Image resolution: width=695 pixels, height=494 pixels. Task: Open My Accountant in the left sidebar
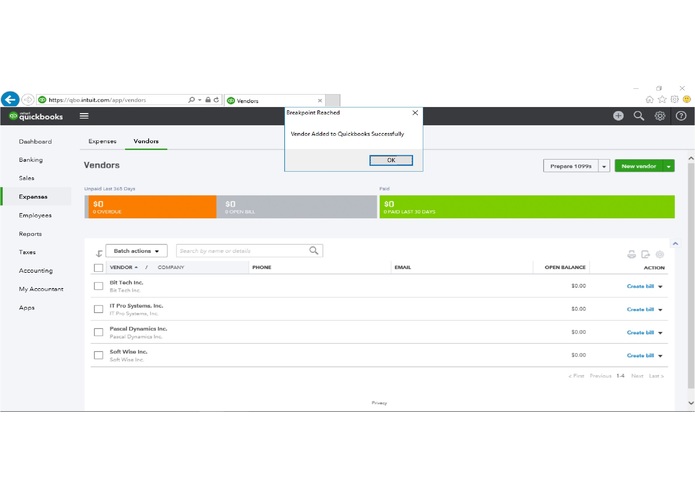pos(41,289)
